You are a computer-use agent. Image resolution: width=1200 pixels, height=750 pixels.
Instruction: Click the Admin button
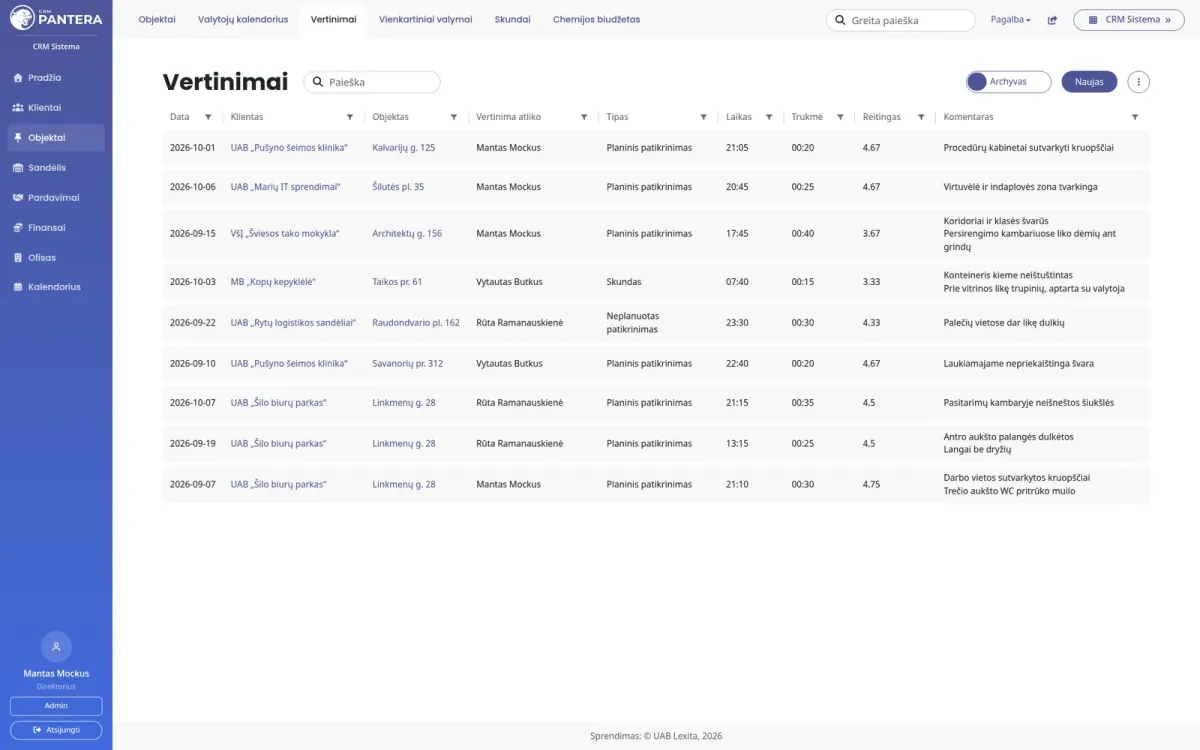pos(56,706)
